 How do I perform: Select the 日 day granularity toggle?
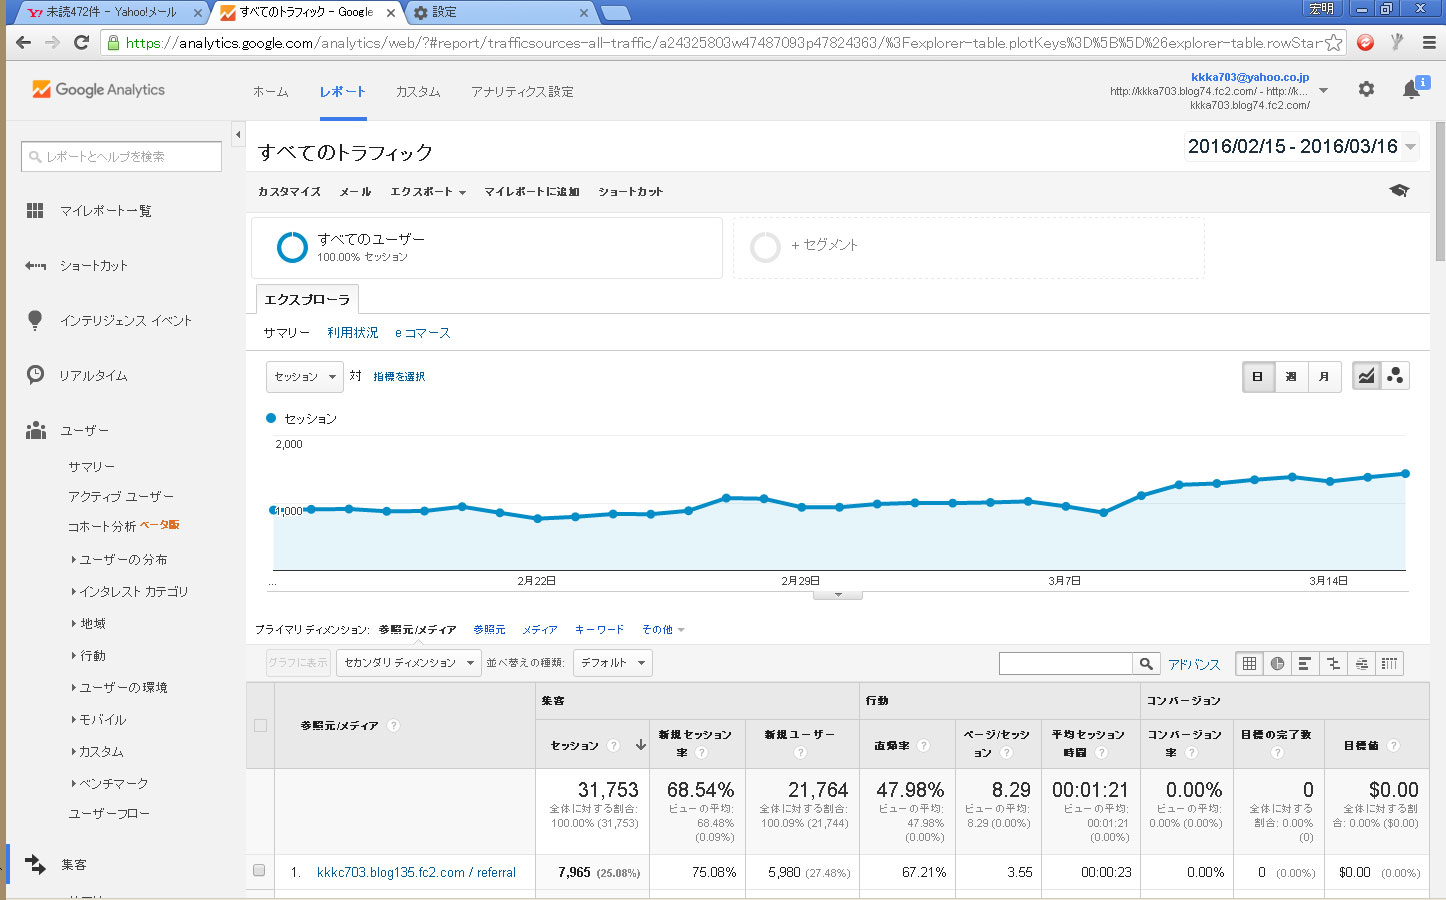(x=1258, y=376)
